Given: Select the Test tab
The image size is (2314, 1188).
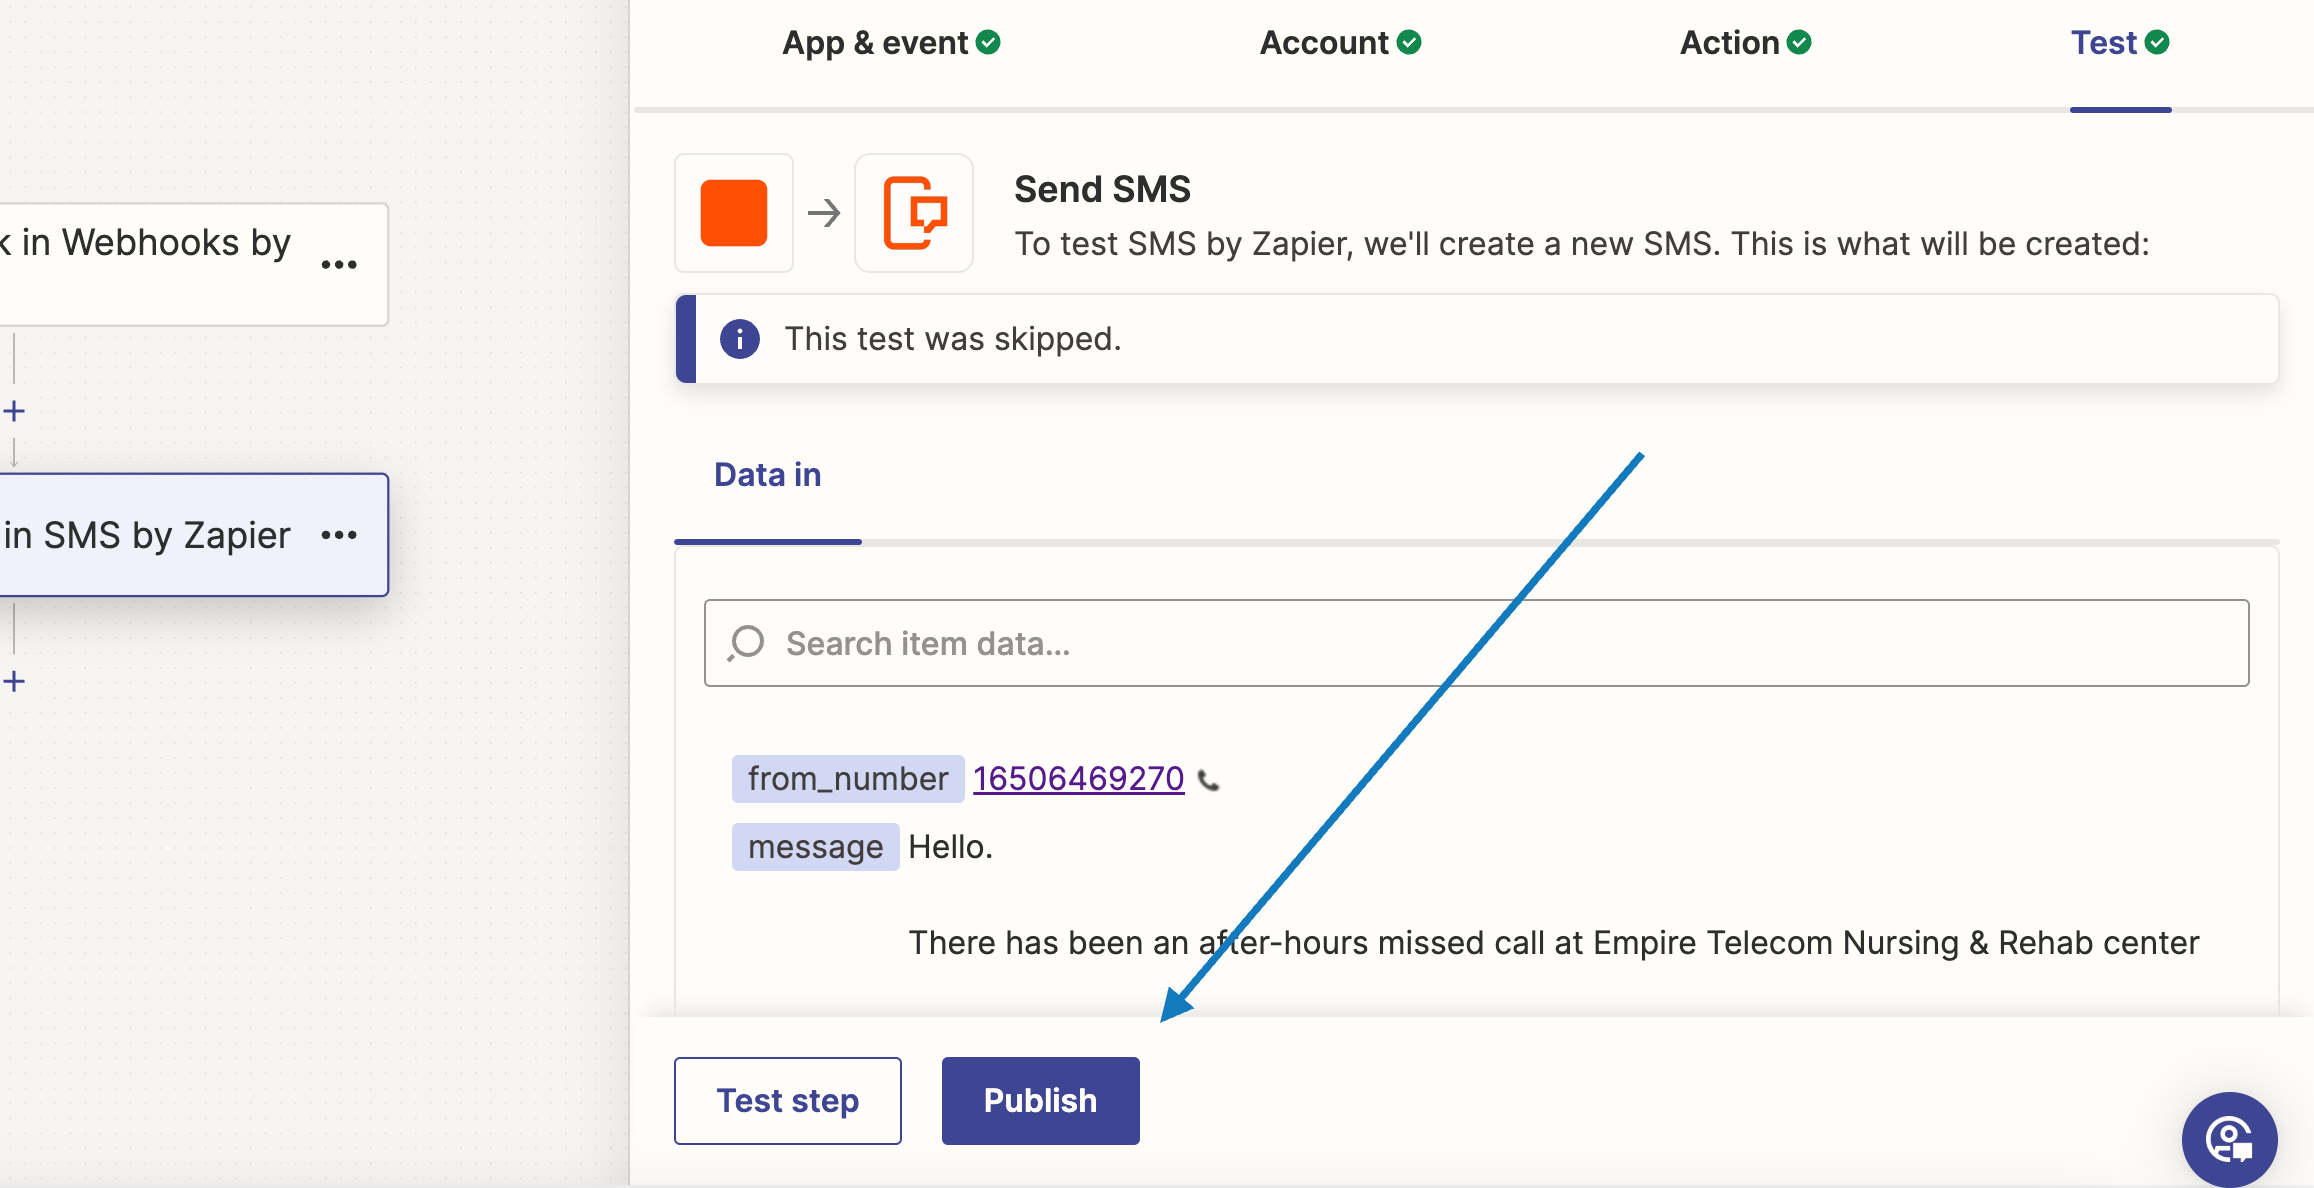Looking at the screenshot, I should coord(2119,43).
